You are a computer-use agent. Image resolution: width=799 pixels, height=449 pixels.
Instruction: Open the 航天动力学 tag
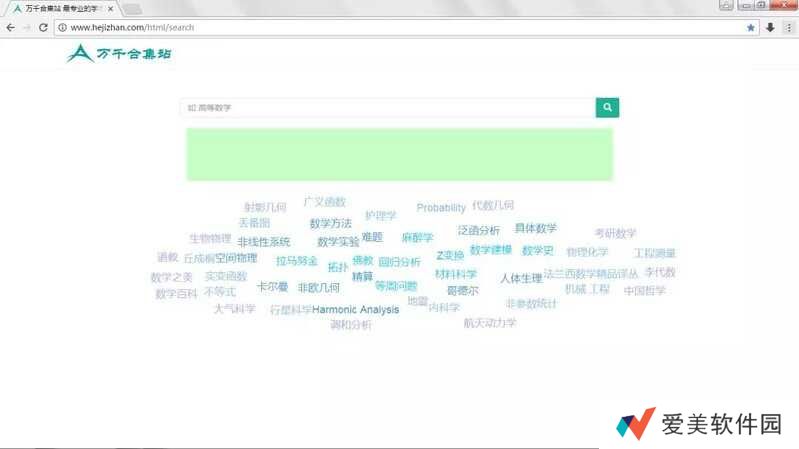(x=490, y=323)
